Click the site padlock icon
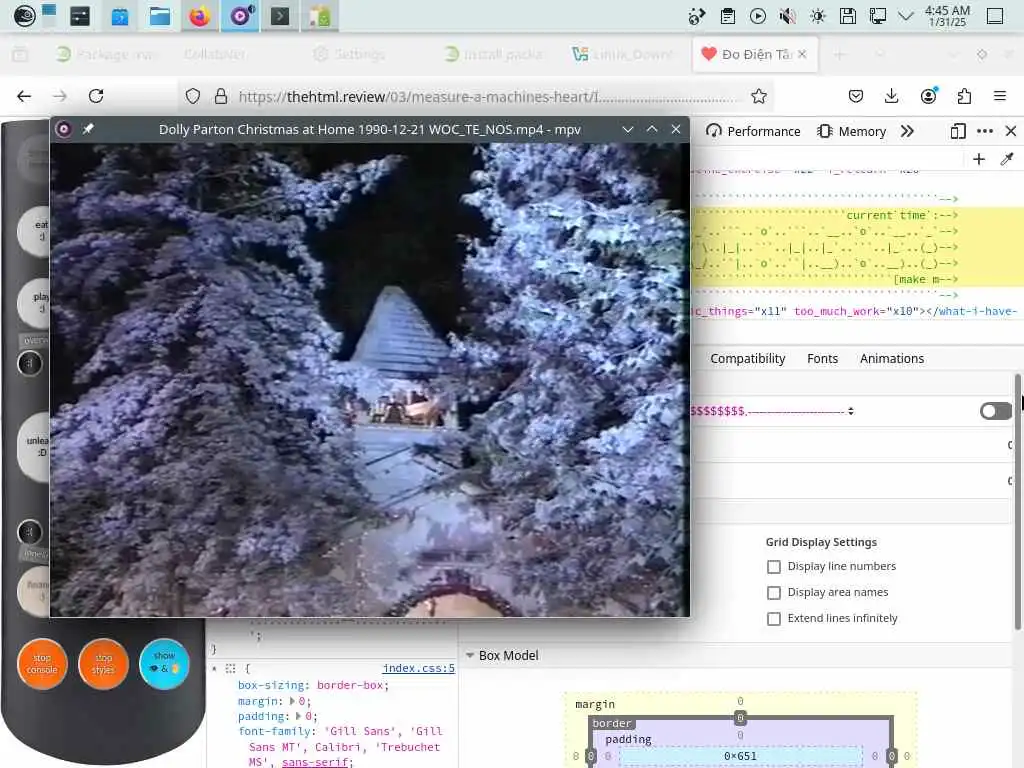 click(221, 97)
